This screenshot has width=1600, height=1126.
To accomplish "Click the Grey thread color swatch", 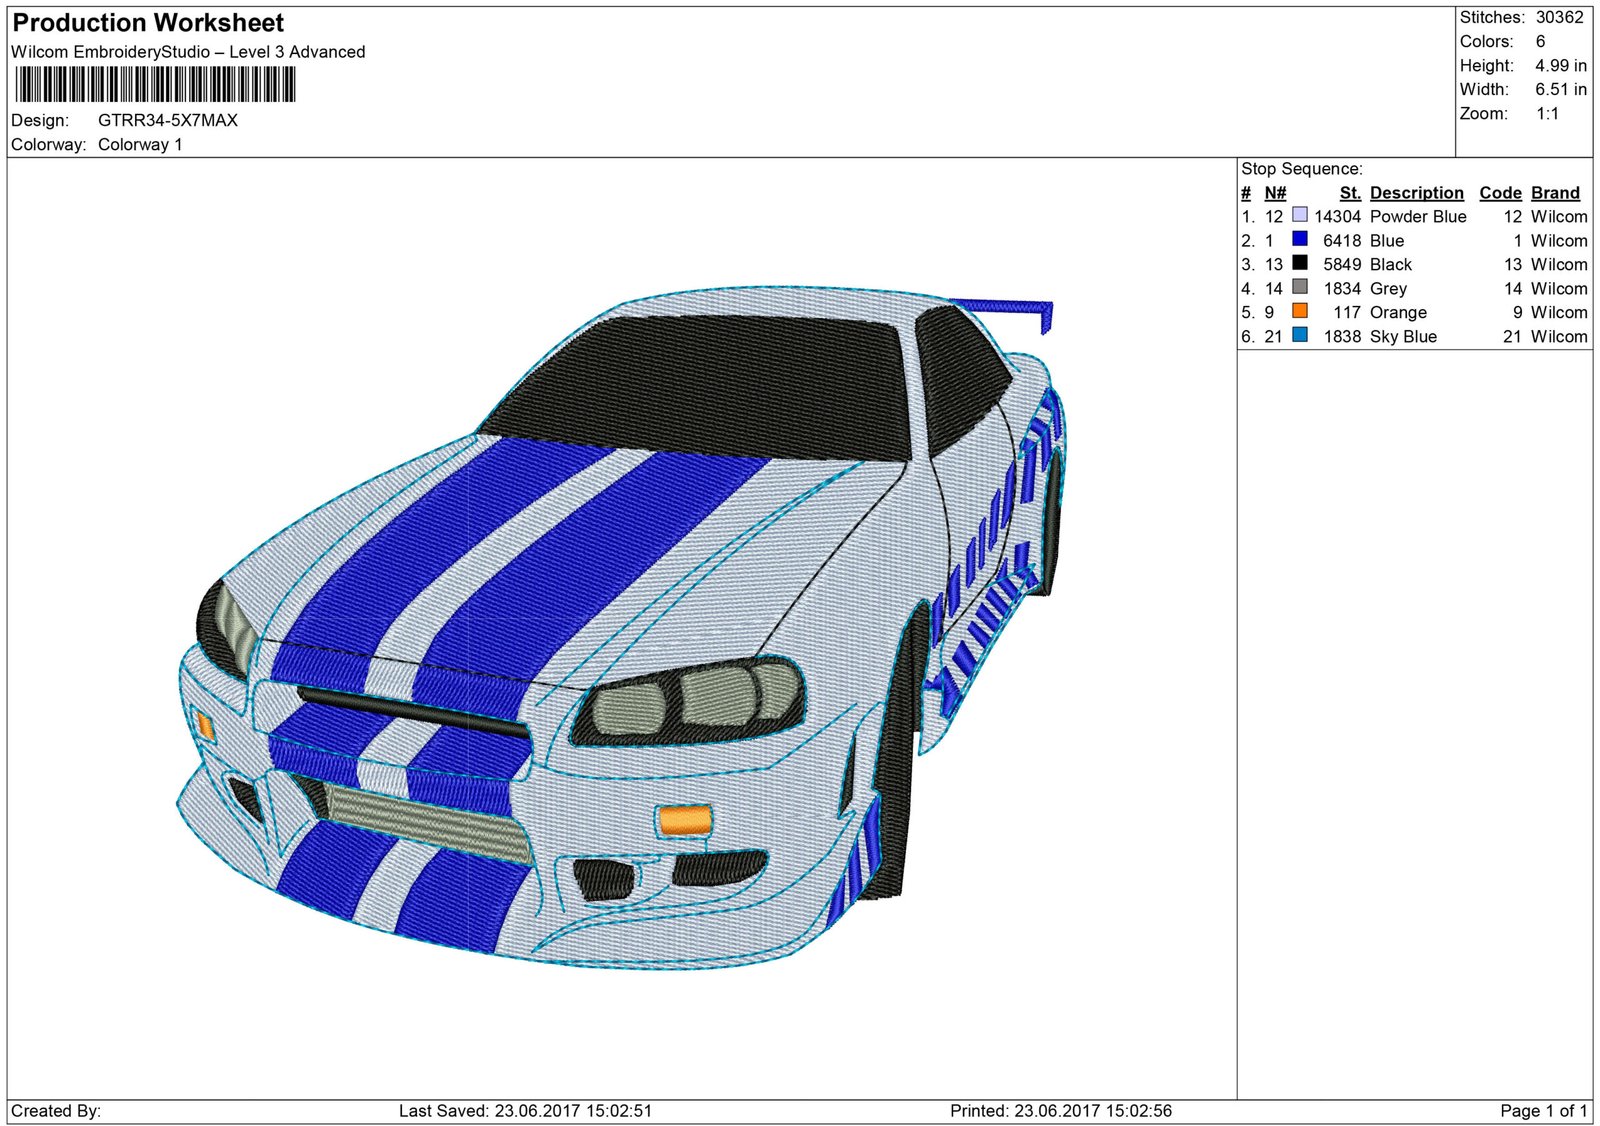I will 1299,287.
